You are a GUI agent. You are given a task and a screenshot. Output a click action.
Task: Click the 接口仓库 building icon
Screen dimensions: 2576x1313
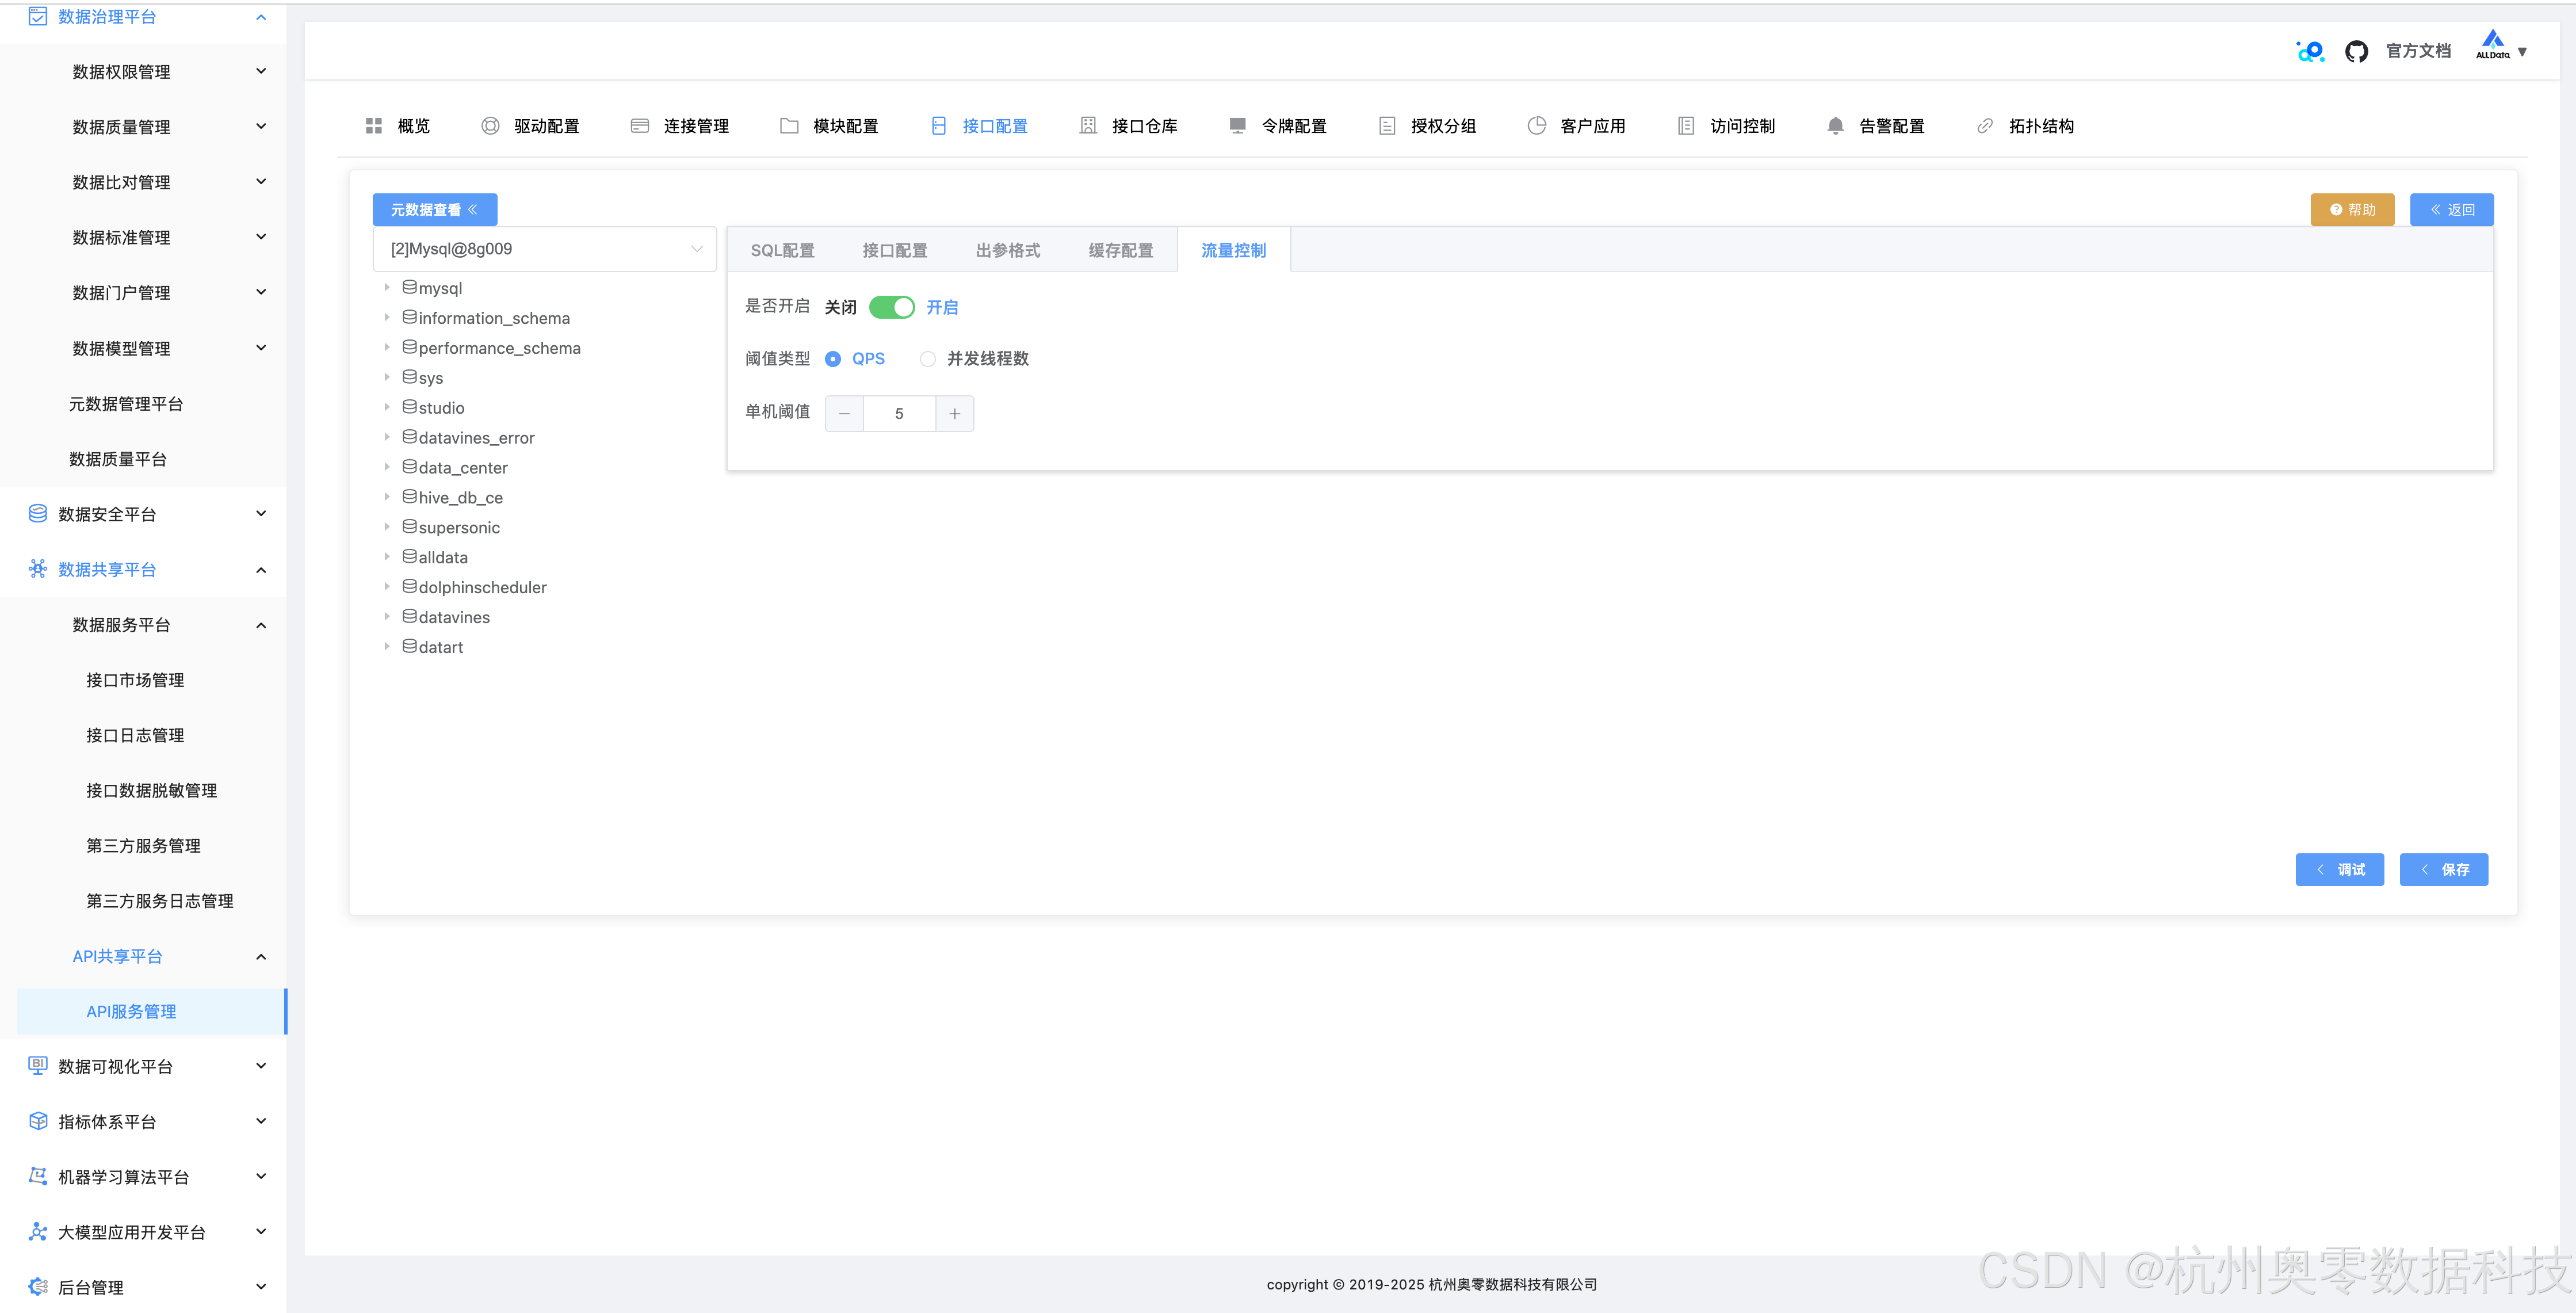click(x=1088, y=126)
